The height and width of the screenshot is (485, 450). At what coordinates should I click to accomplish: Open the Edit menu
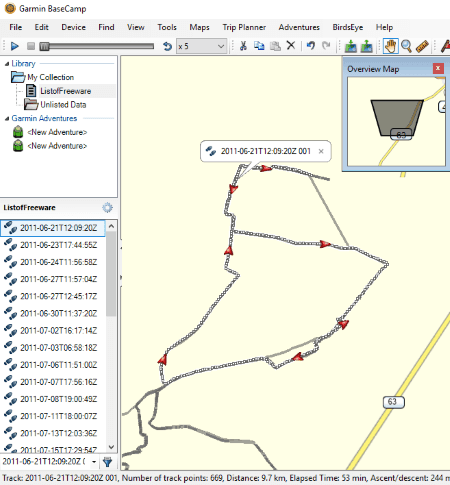click(42, 27)
